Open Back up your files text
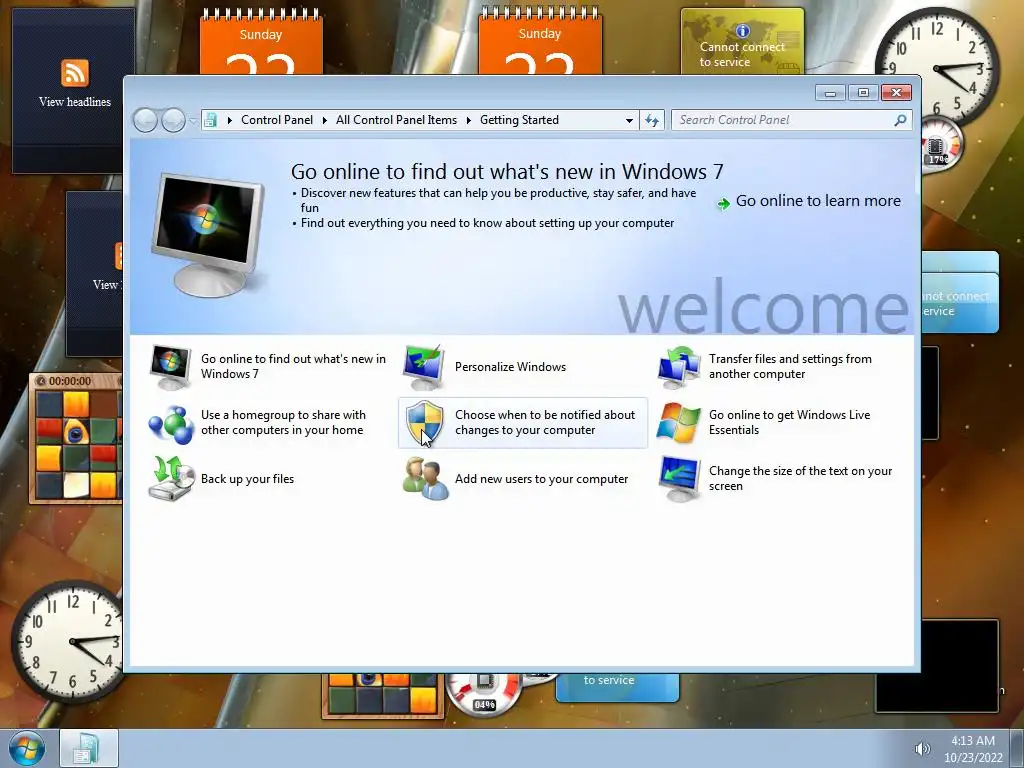This screenshot has height=768, width=1024. 247,479
